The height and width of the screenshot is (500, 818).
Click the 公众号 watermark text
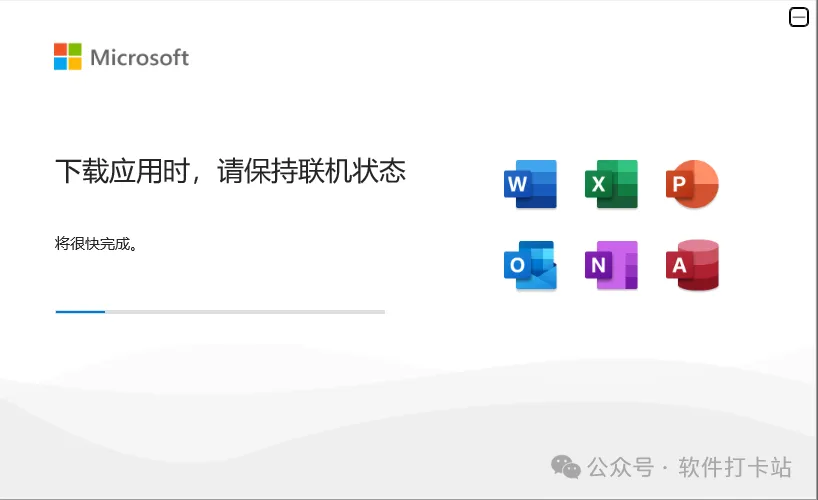point(620,467)
